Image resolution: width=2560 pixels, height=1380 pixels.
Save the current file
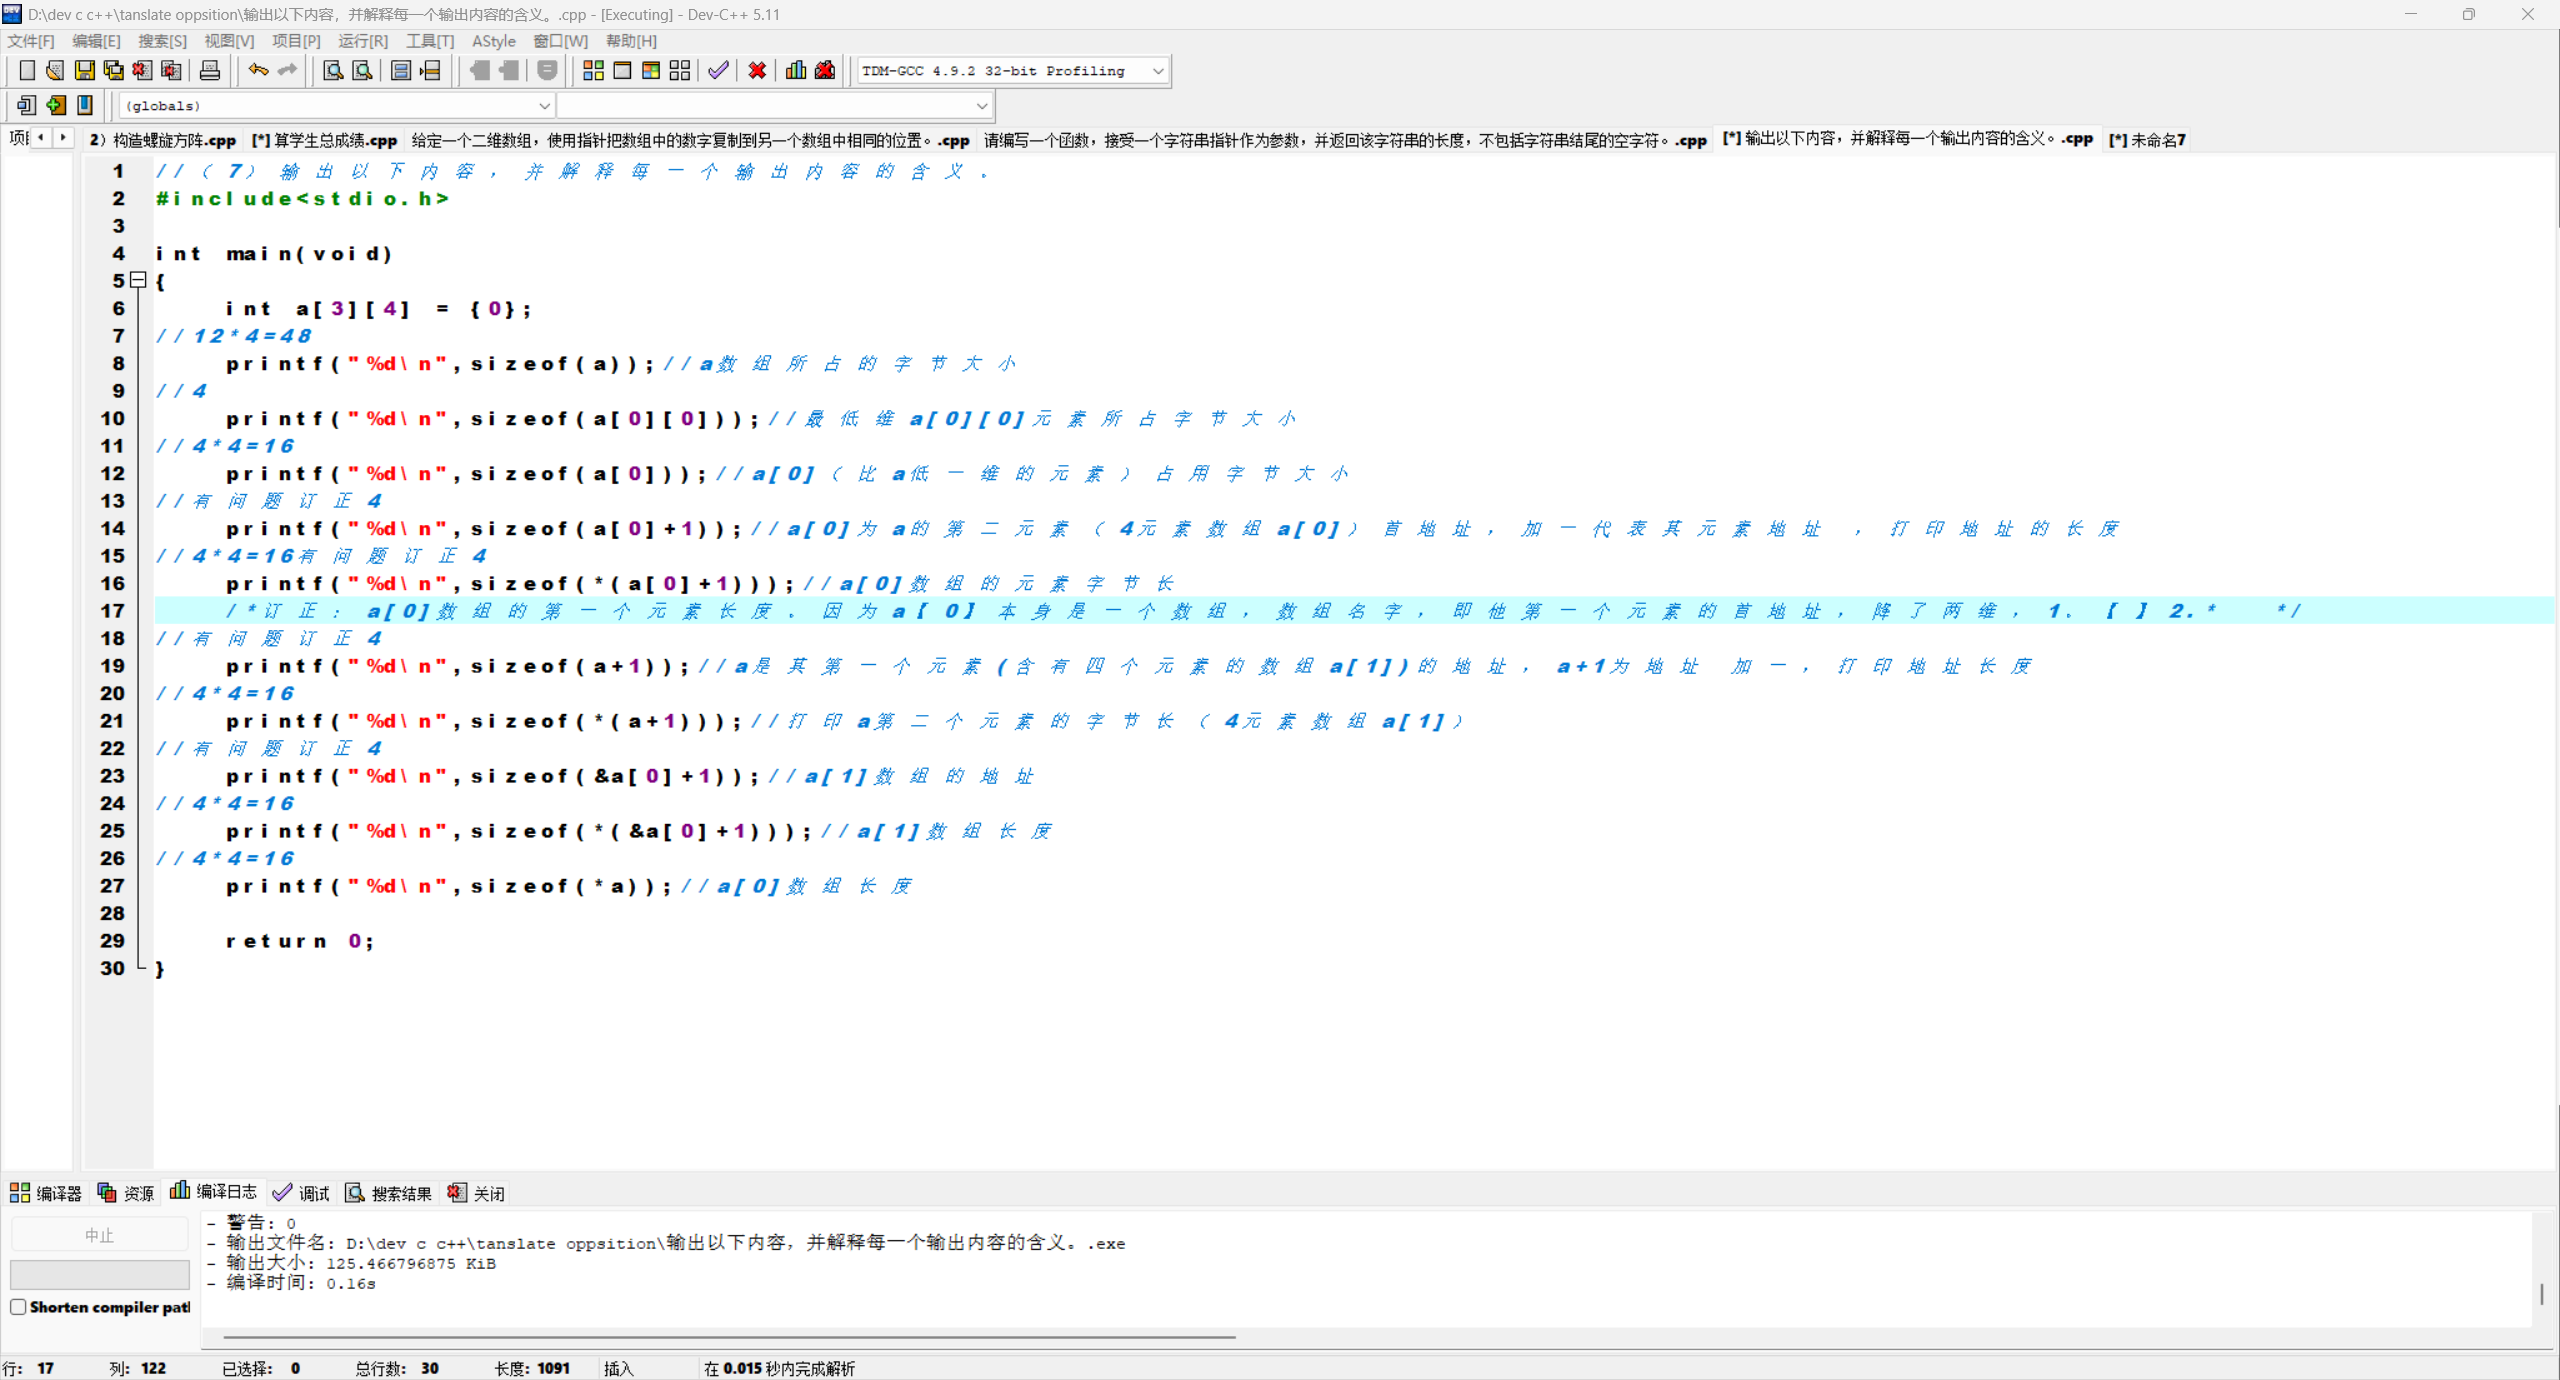pyautogui.click(x=85, y=70)
